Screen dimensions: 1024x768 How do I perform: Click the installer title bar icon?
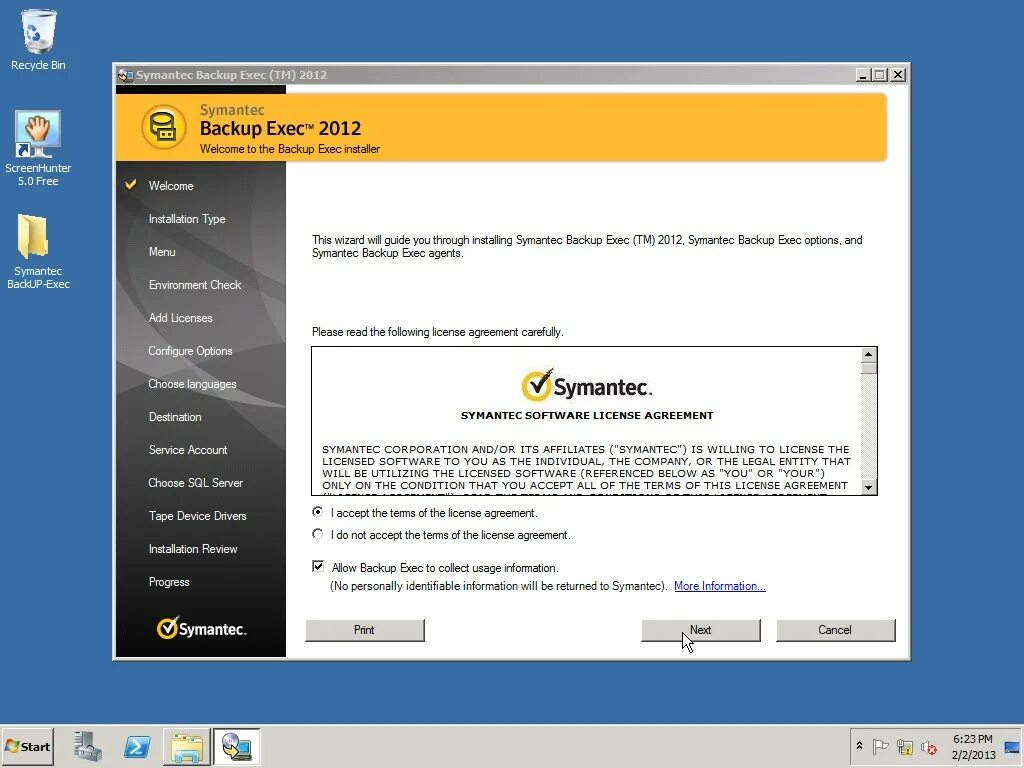125,75
